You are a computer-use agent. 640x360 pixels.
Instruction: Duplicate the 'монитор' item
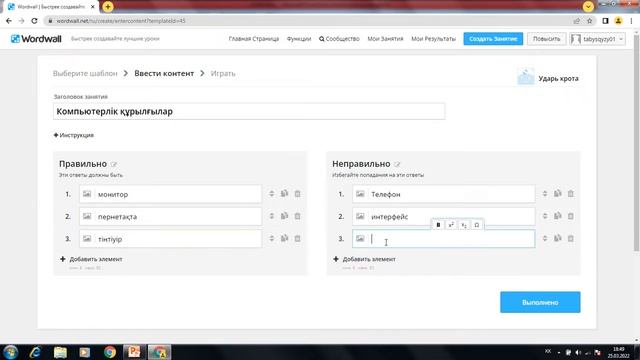click(x=284, y=193)
